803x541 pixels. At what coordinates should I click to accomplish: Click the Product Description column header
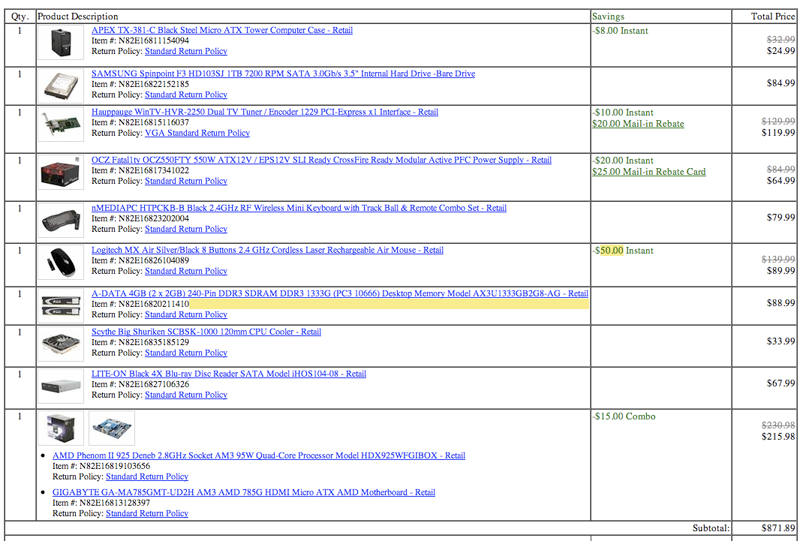78,16
